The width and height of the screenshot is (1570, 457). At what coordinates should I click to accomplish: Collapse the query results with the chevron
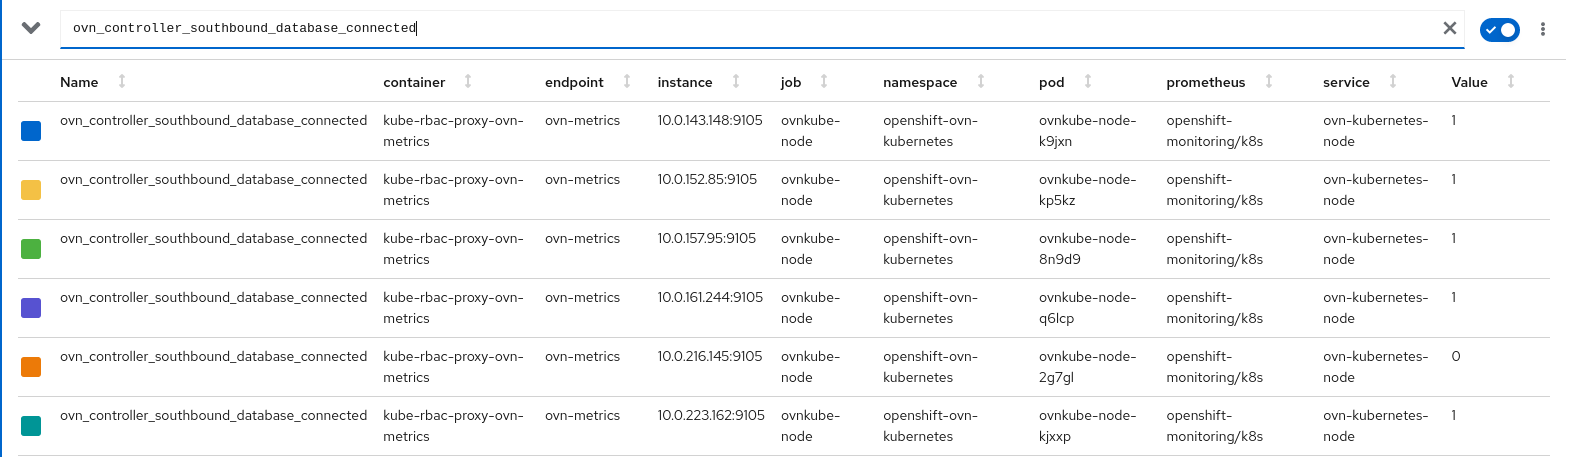coord(31,28)
